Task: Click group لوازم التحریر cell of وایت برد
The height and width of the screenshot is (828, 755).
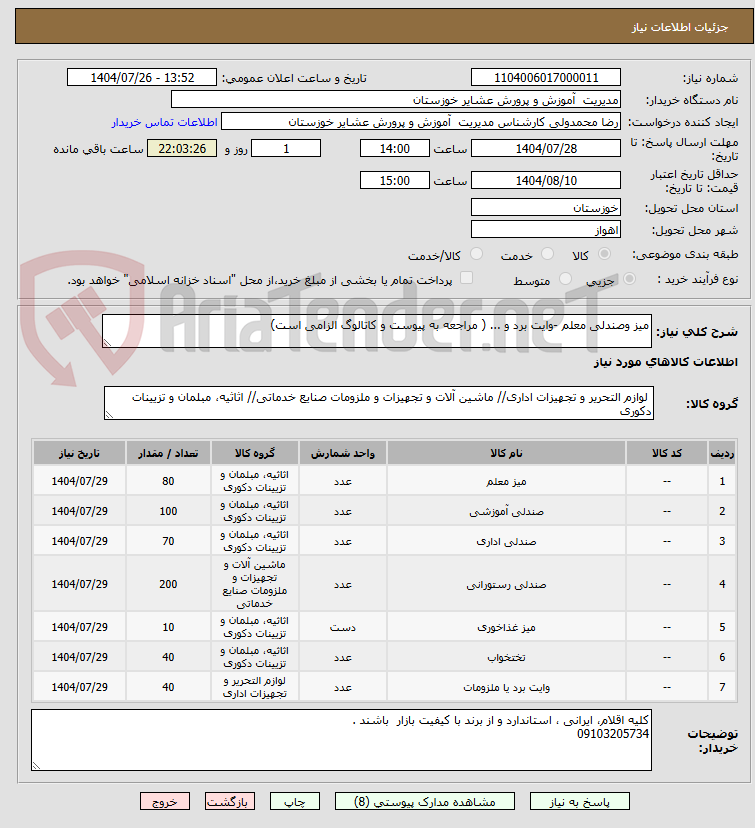Action: click(x=254, y=687)
